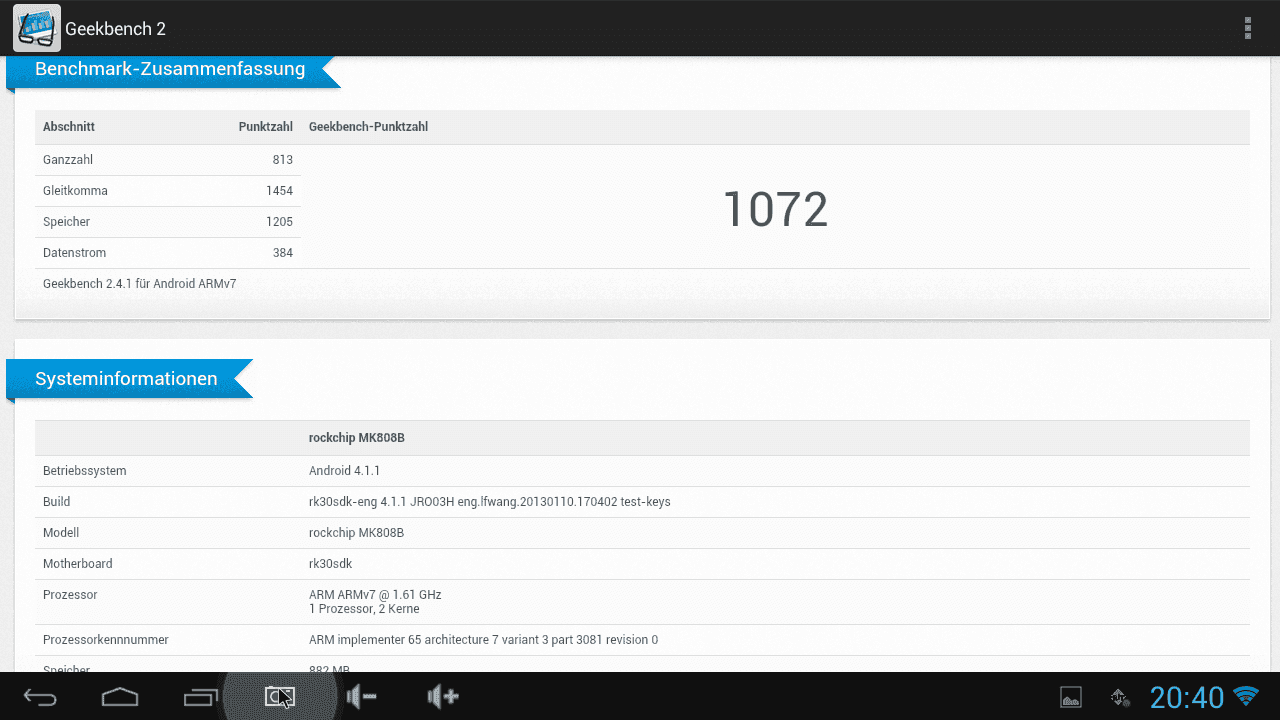Click the Geekbench-Punktzahl column header
1280x720 pixels.
tap(369, 127)
